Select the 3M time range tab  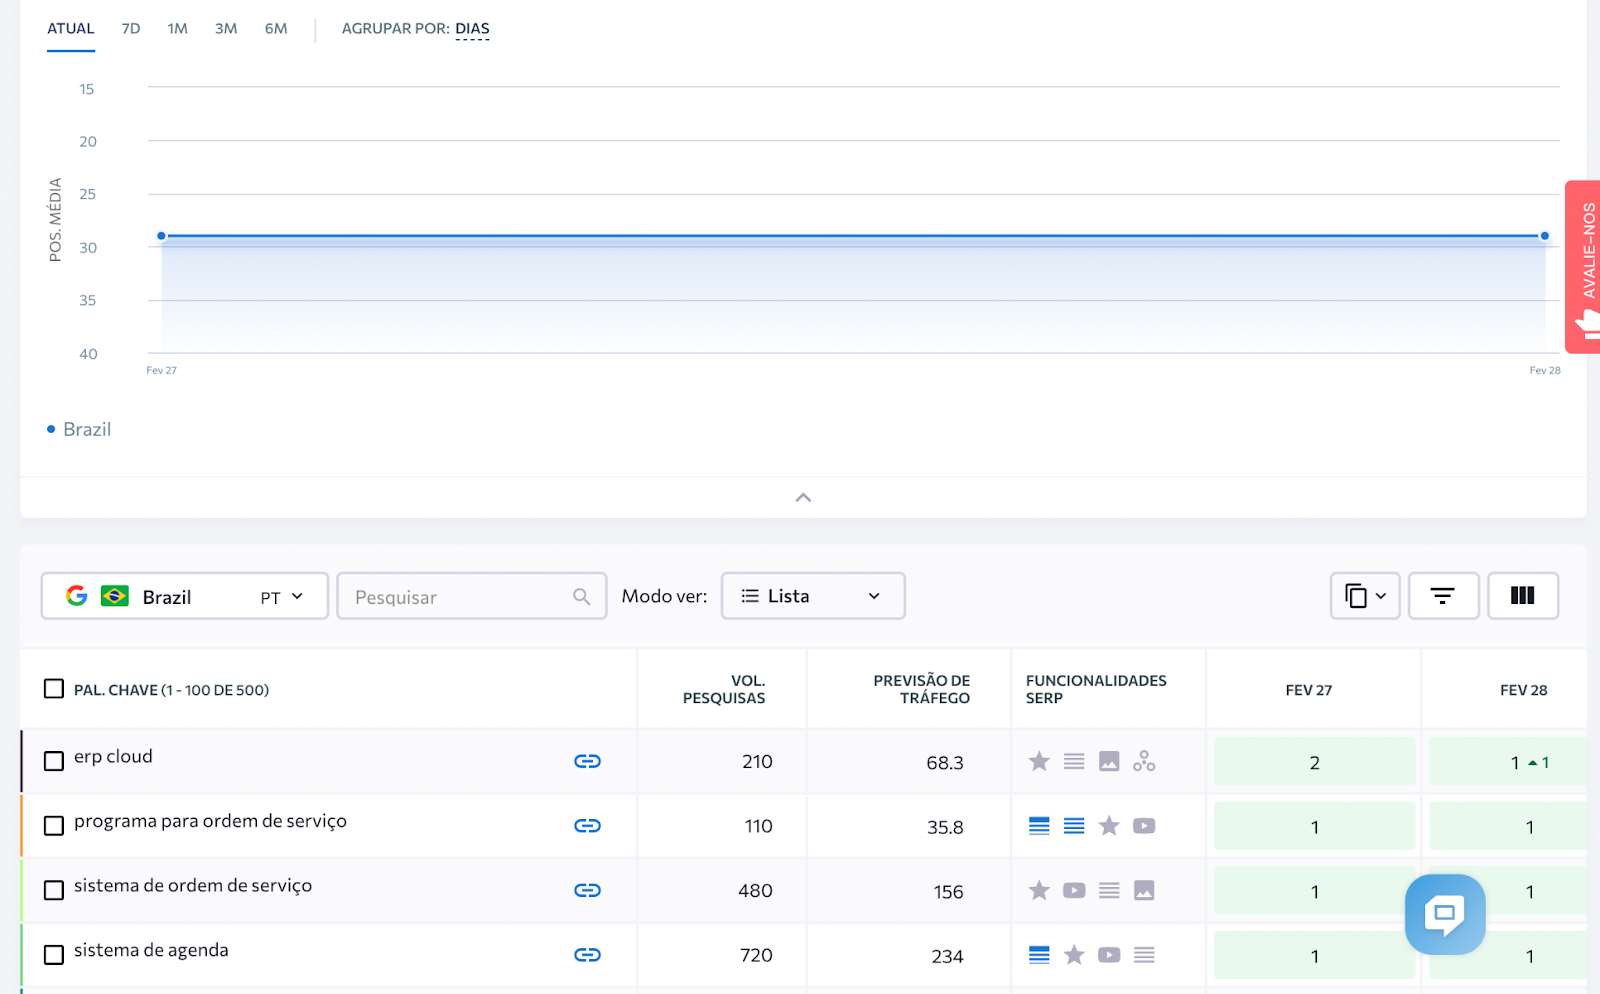pos(226,29)
